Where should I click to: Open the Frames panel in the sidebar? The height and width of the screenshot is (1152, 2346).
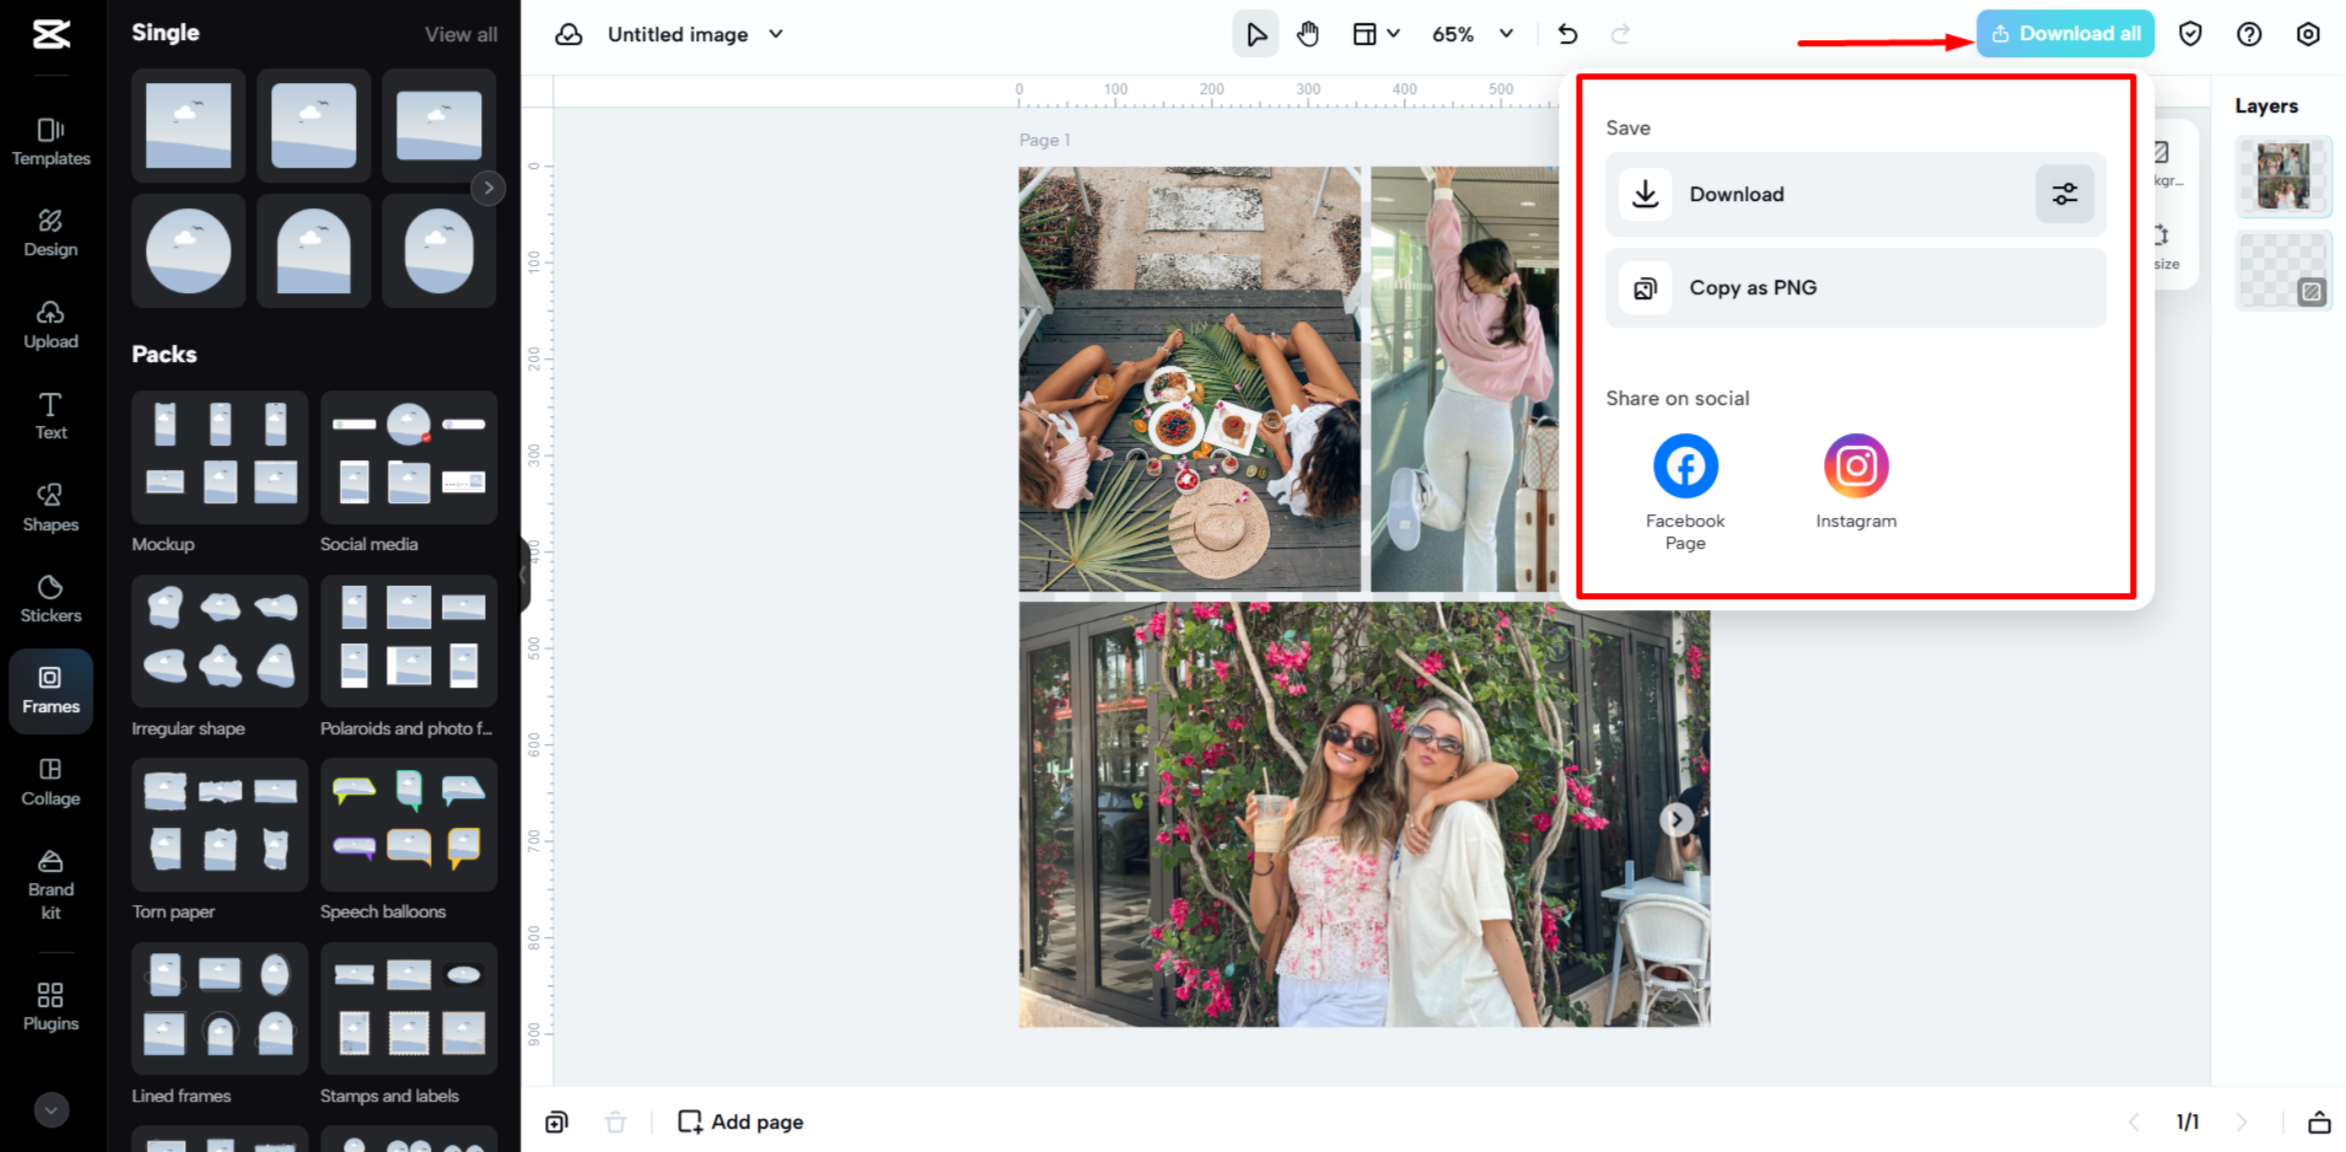50,690
